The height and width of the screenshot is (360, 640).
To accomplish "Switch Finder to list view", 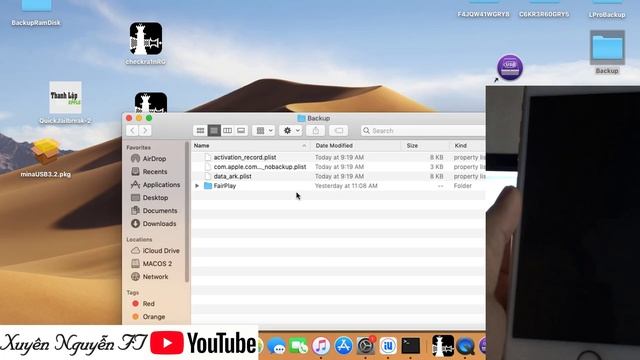I will 214,131.
